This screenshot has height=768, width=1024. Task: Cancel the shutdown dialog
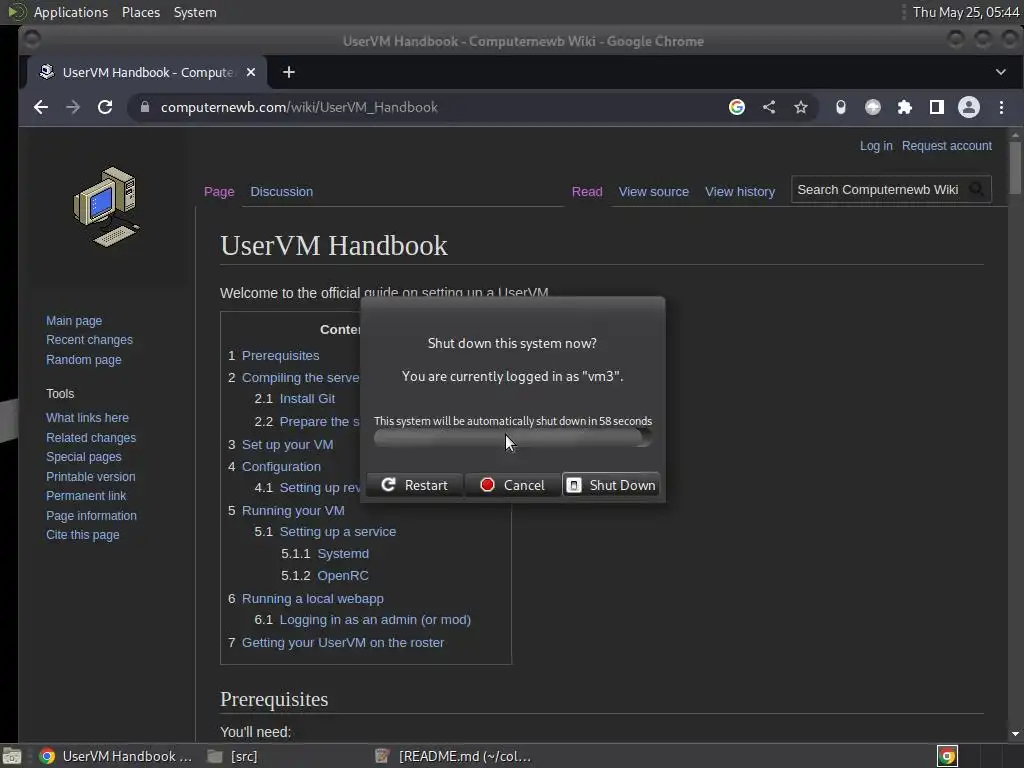tap(513, 485)
